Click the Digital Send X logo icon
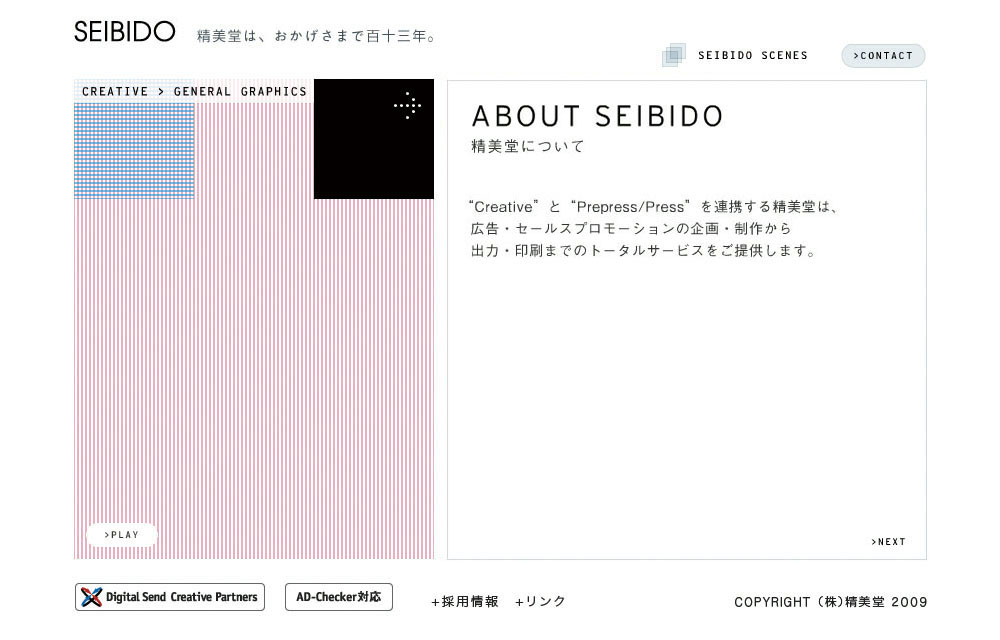Image resolution: width=1000 pixels, height=640 pixels. tap(91, 597)
